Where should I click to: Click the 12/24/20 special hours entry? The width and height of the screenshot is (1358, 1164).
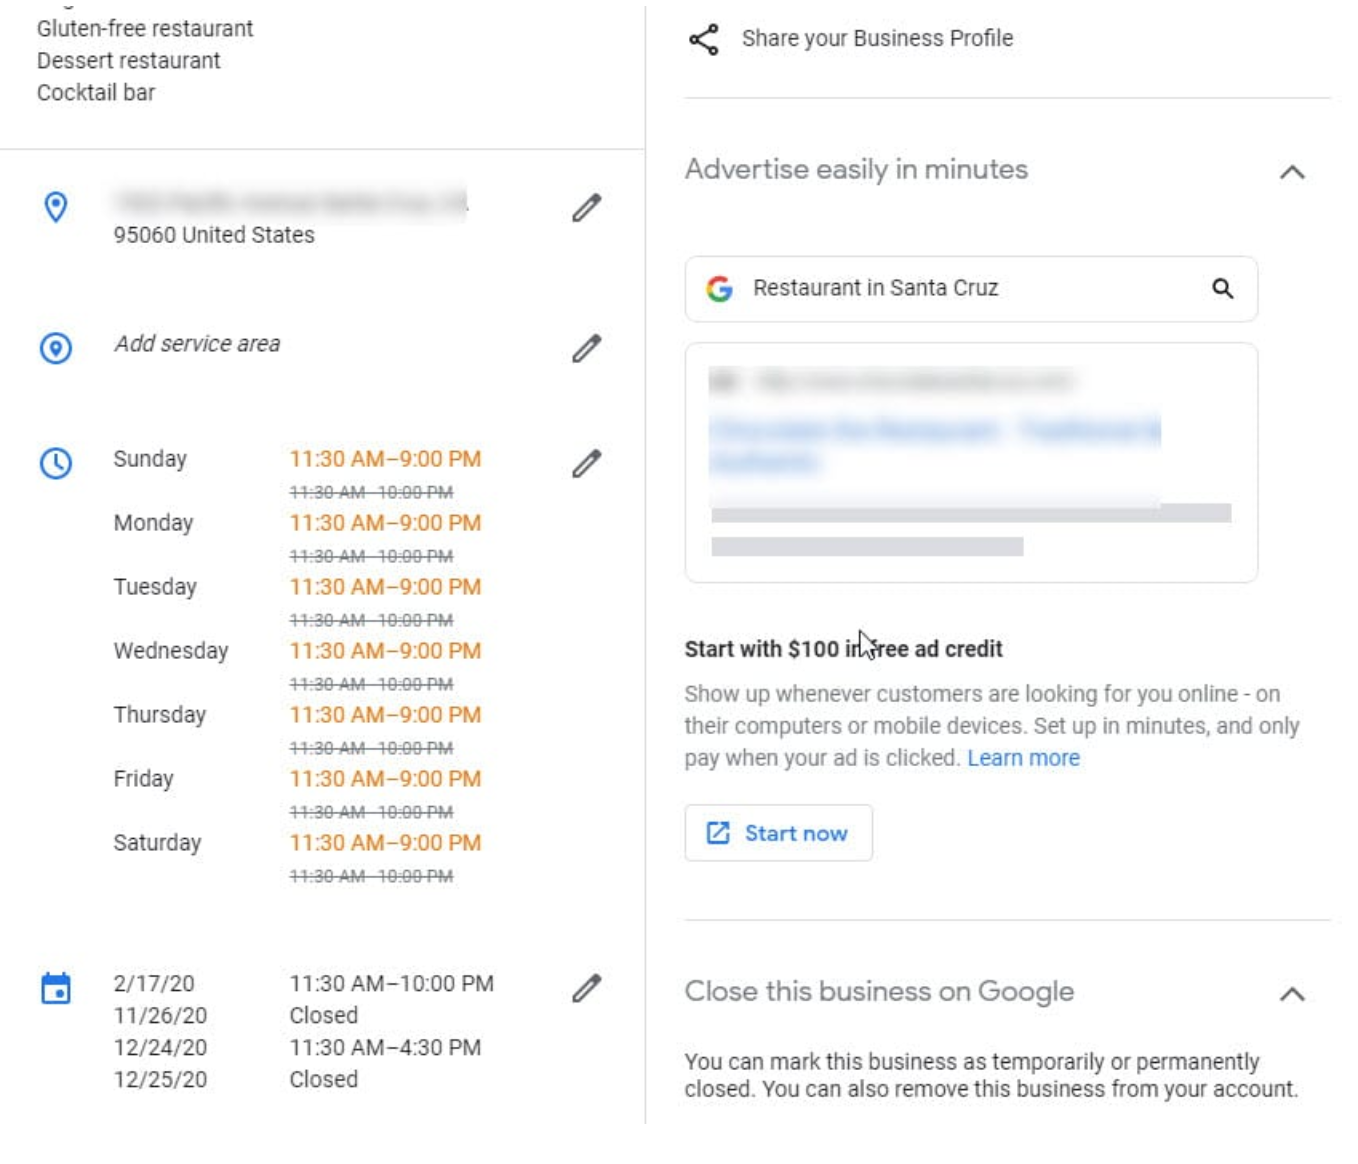(160, 1048)
